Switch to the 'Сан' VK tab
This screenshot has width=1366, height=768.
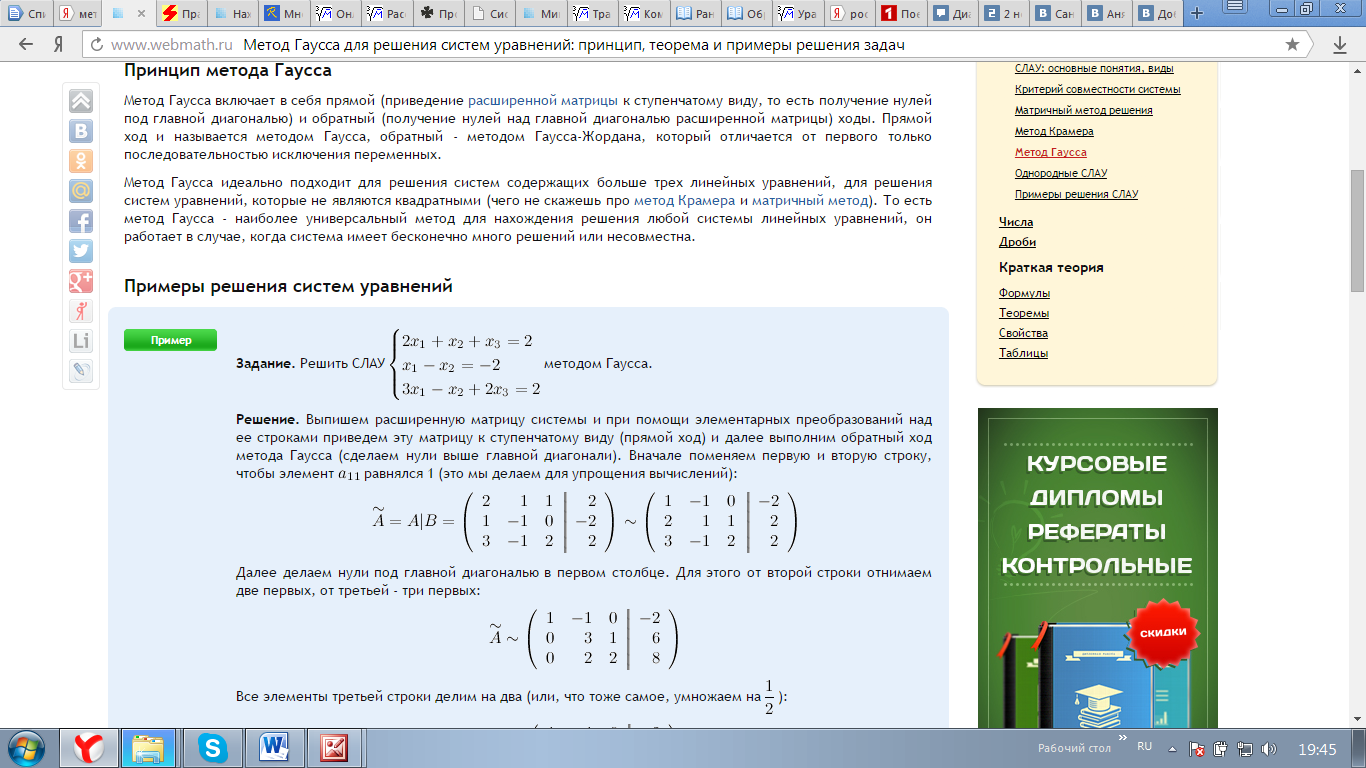(1055, 14)
